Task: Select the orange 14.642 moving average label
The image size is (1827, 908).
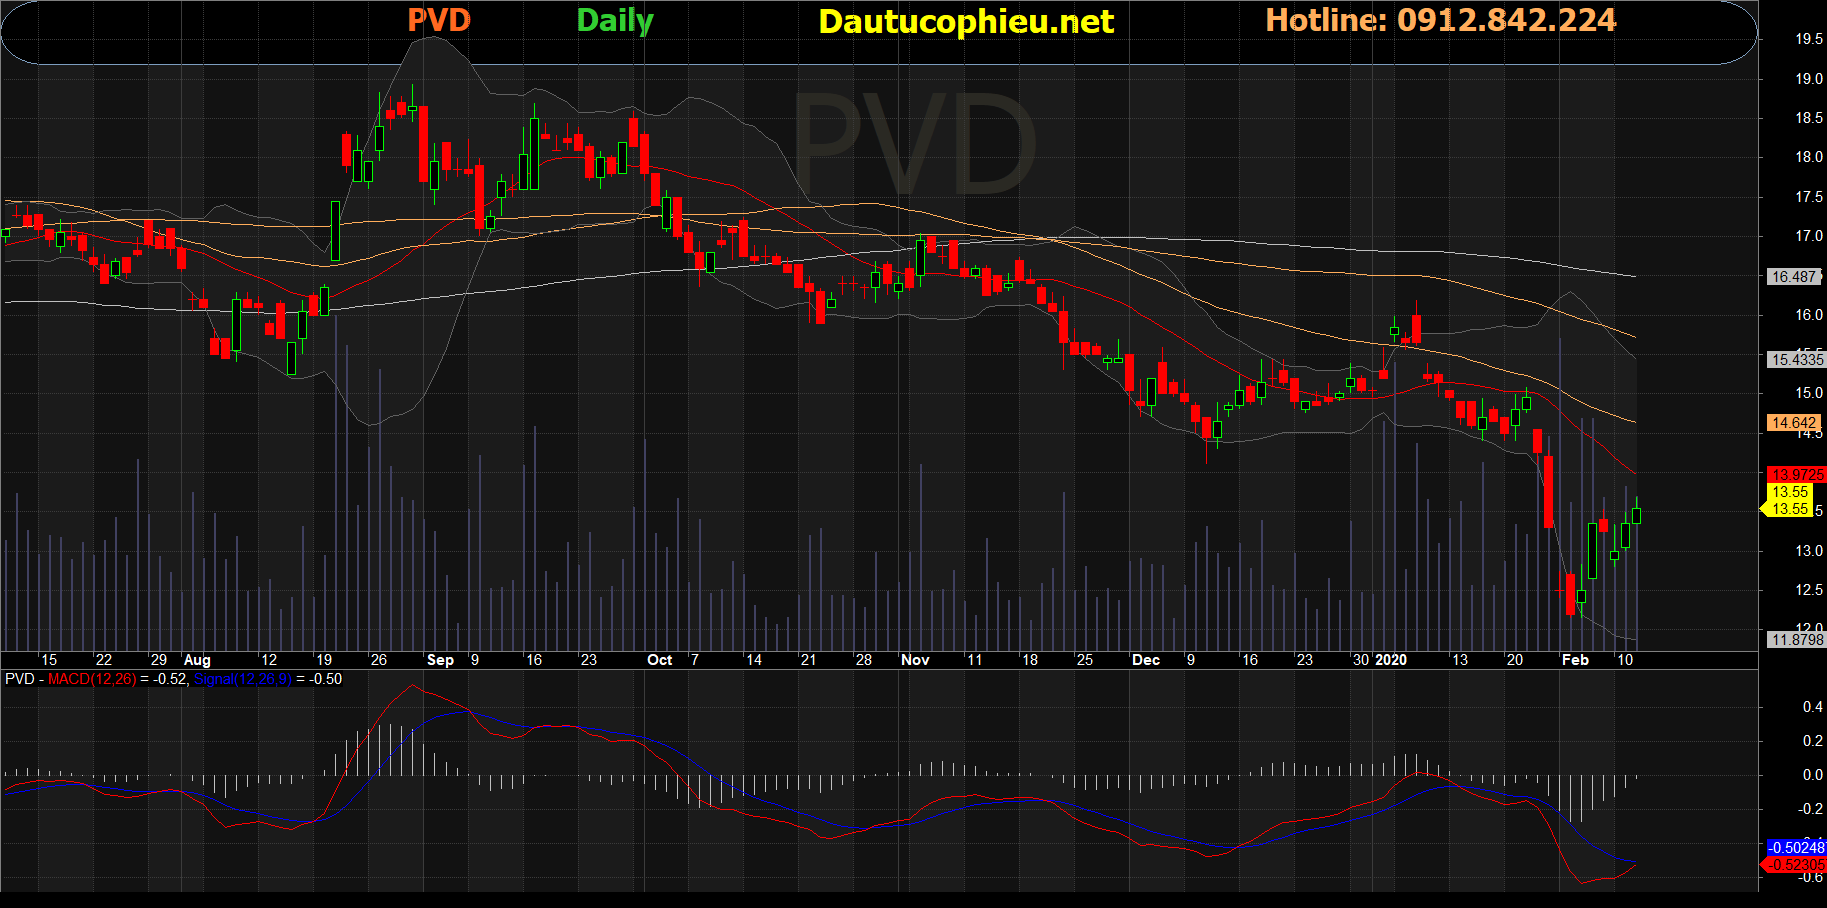Action: [x=1792, y=423]
